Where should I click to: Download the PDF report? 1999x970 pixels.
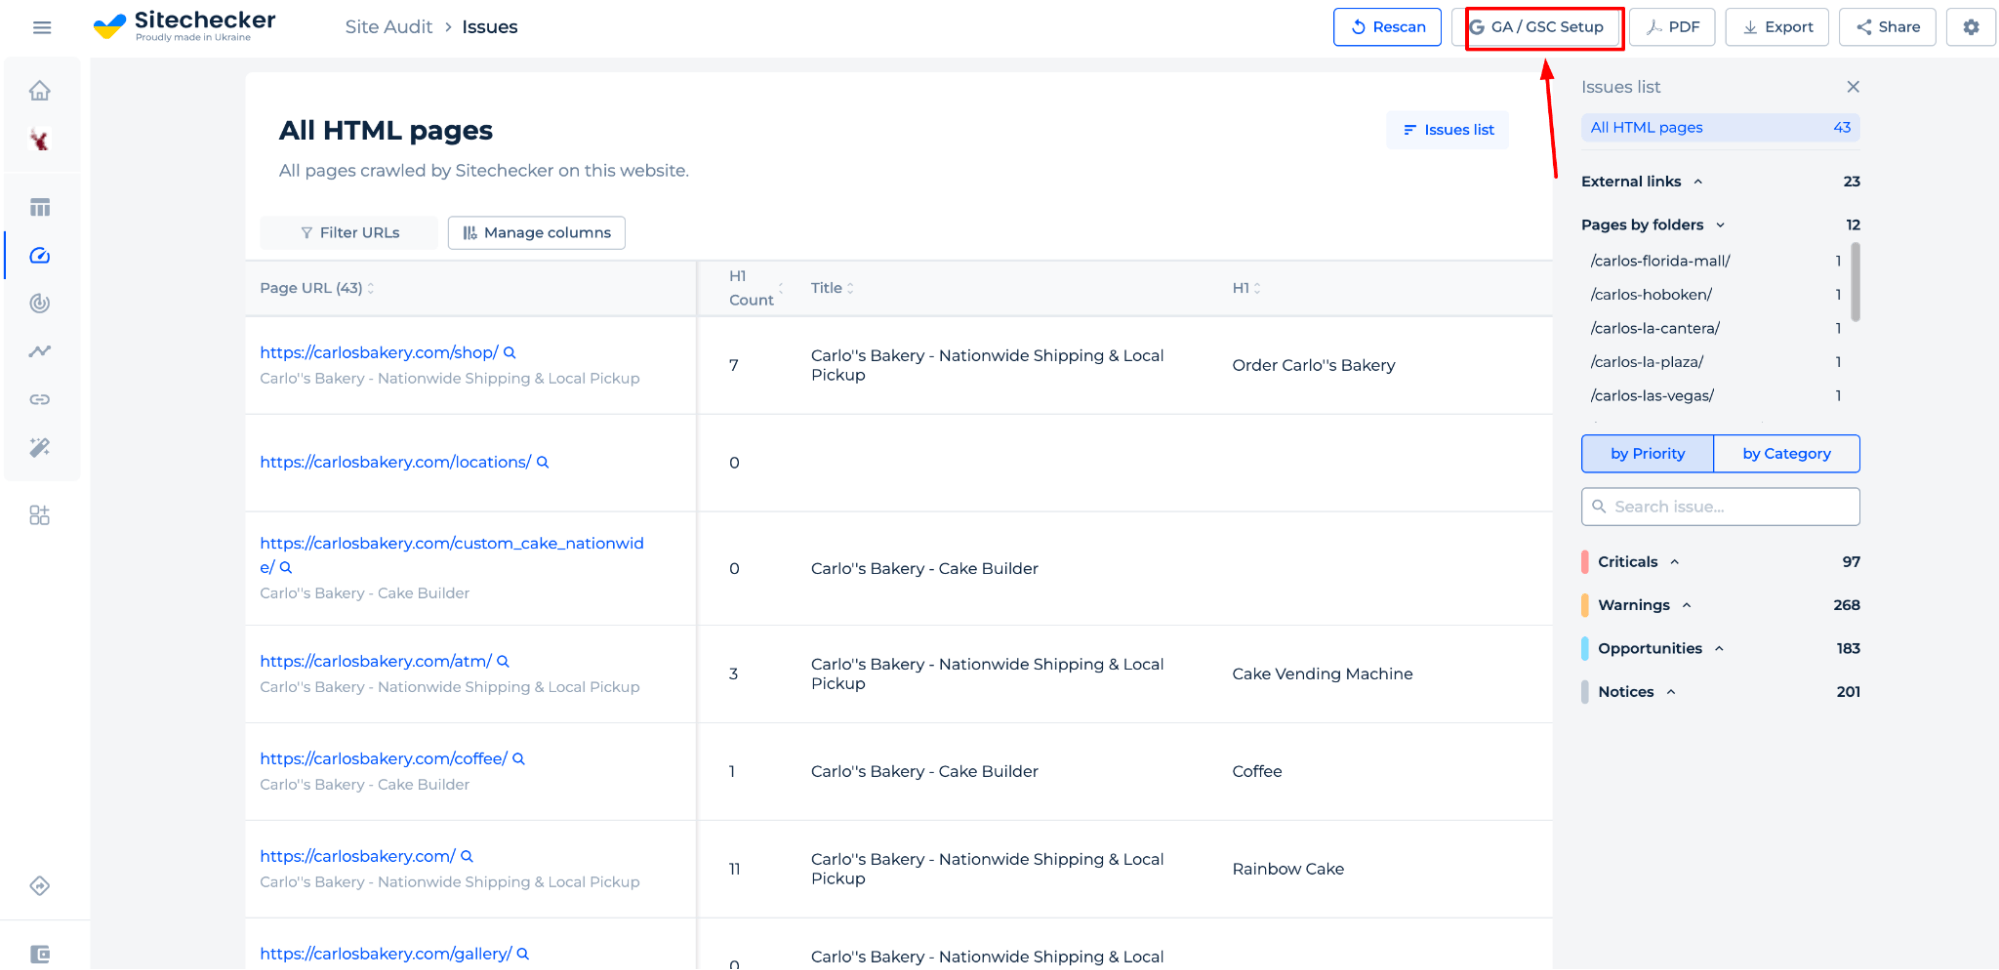[x=1672, y=27]
